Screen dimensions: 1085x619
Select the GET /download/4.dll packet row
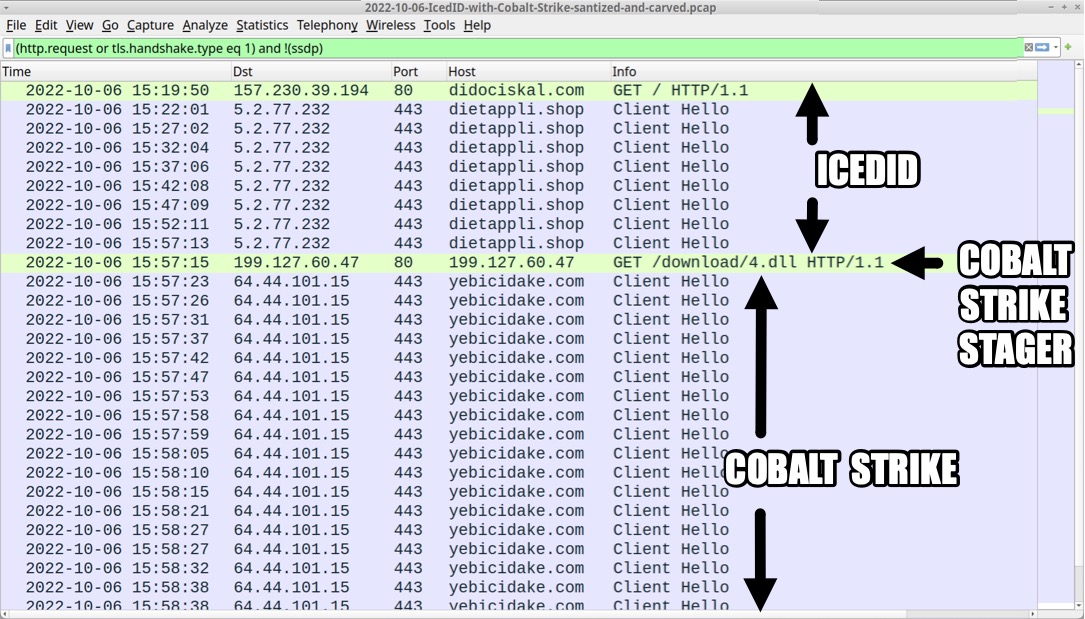[518, 263]
